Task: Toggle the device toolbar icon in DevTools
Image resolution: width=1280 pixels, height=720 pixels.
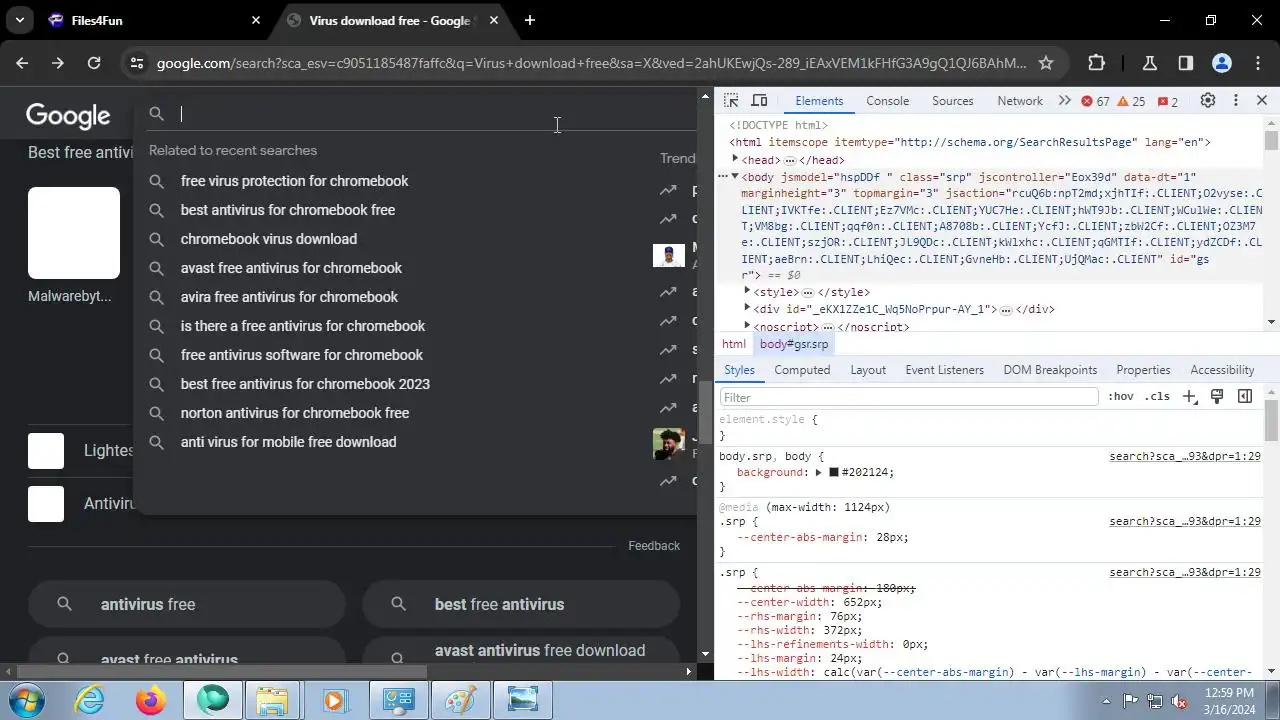Action: [759, 101]
